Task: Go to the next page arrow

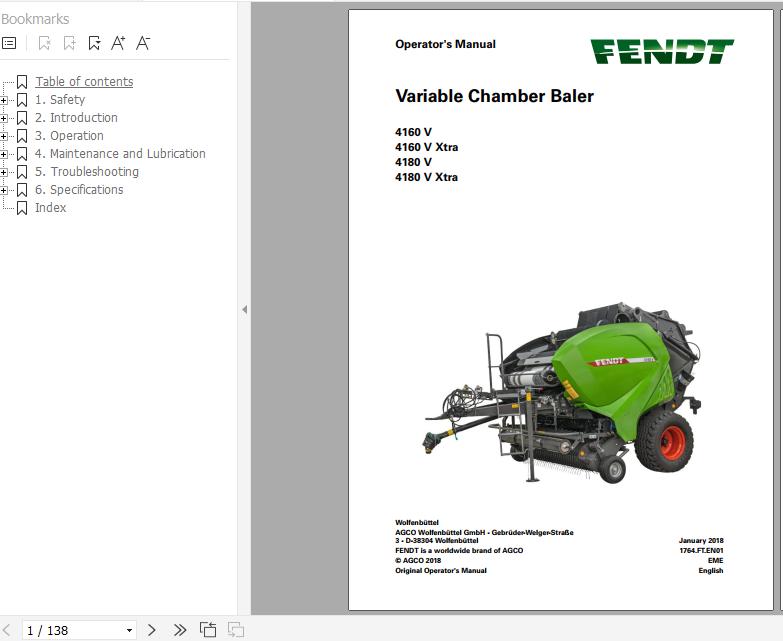Action: 152,630
